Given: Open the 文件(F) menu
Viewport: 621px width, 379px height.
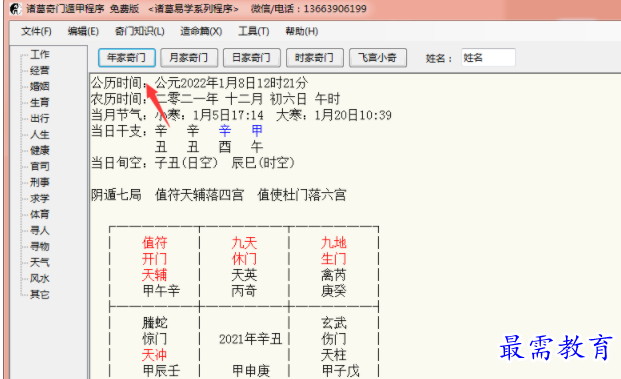Looking at the screenshot, I should (x=36, y=31).
